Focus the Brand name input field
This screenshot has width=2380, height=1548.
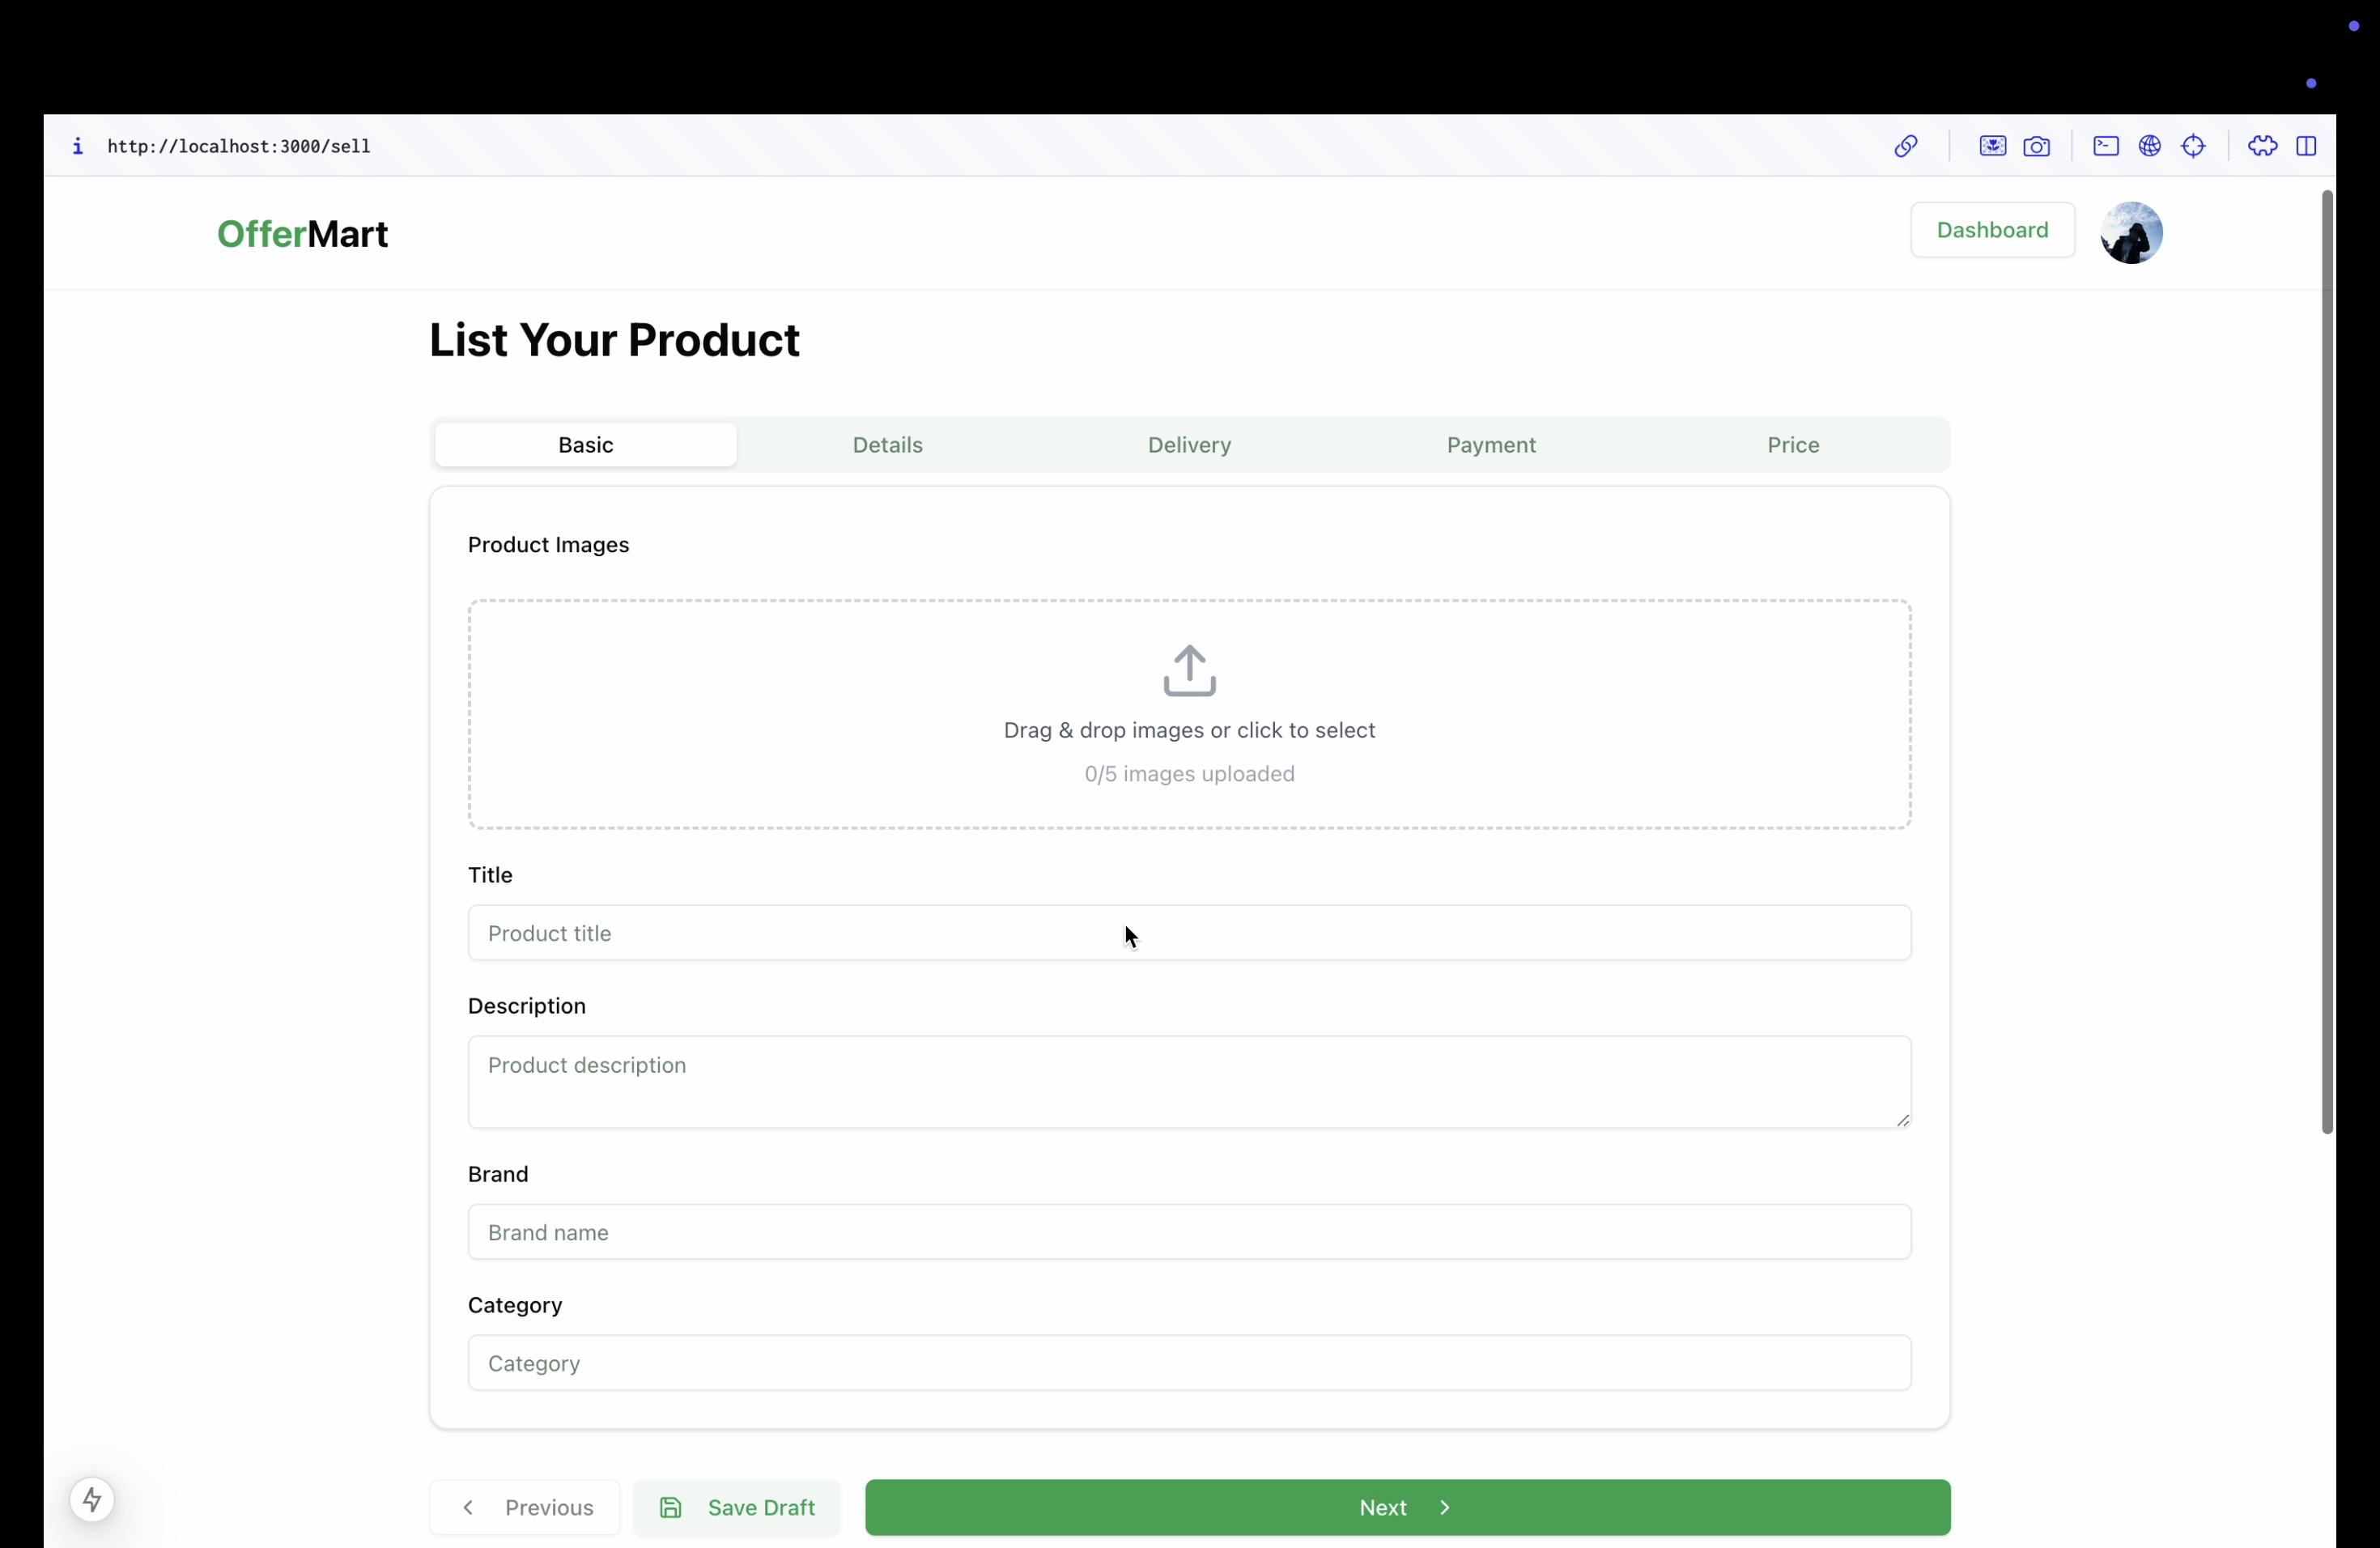tap(1189, 1232)
